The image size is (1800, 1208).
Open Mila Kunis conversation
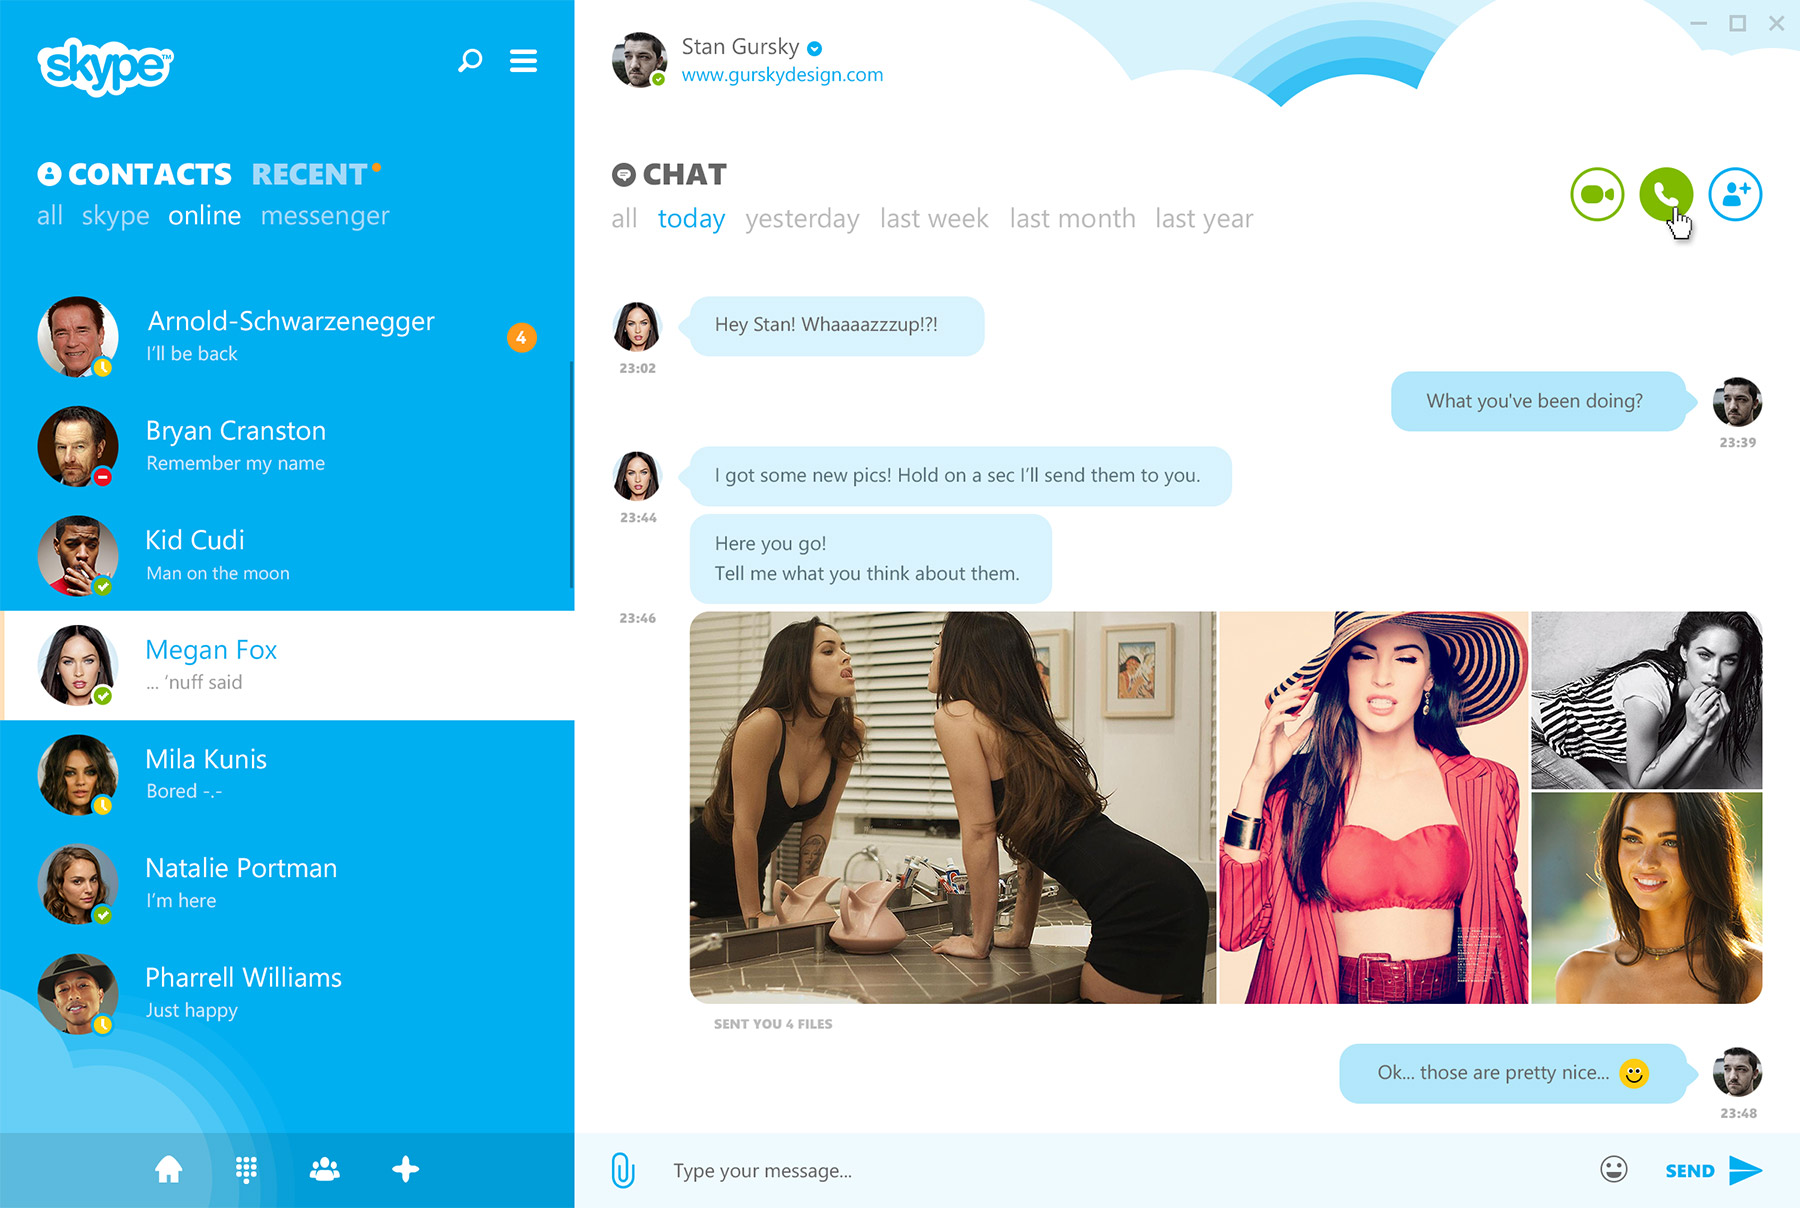[x=287, y=775]
